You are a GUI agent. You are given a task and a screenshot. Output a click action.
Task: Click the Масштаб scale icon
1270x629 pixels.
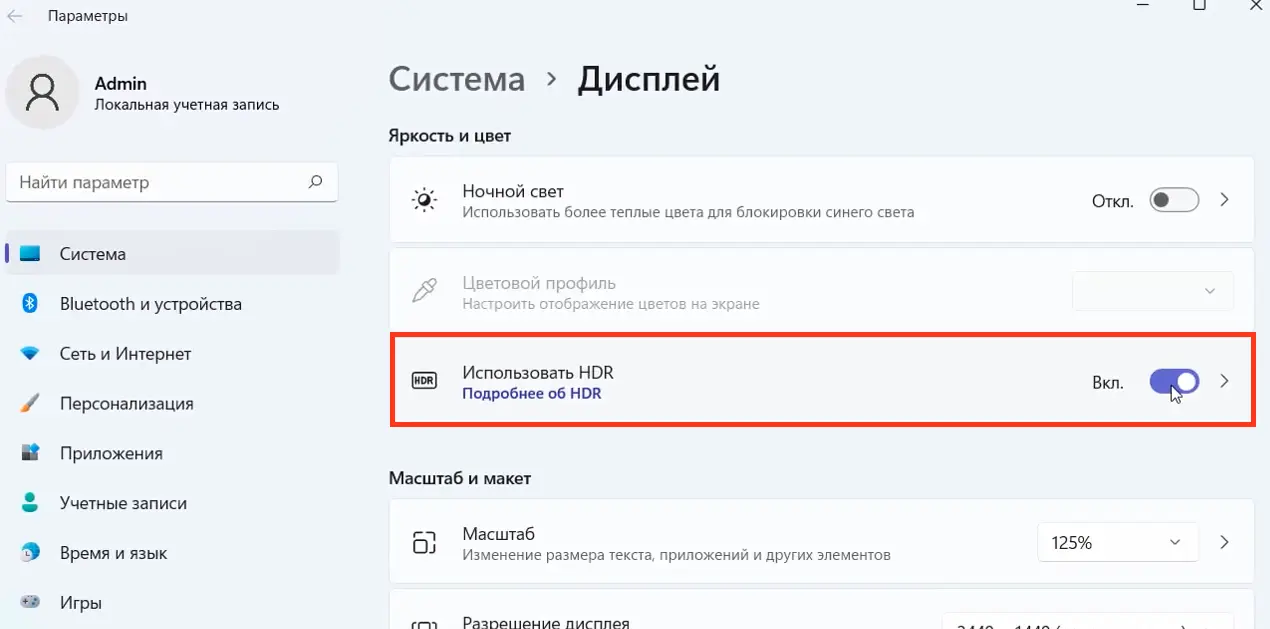pos(425,543)
